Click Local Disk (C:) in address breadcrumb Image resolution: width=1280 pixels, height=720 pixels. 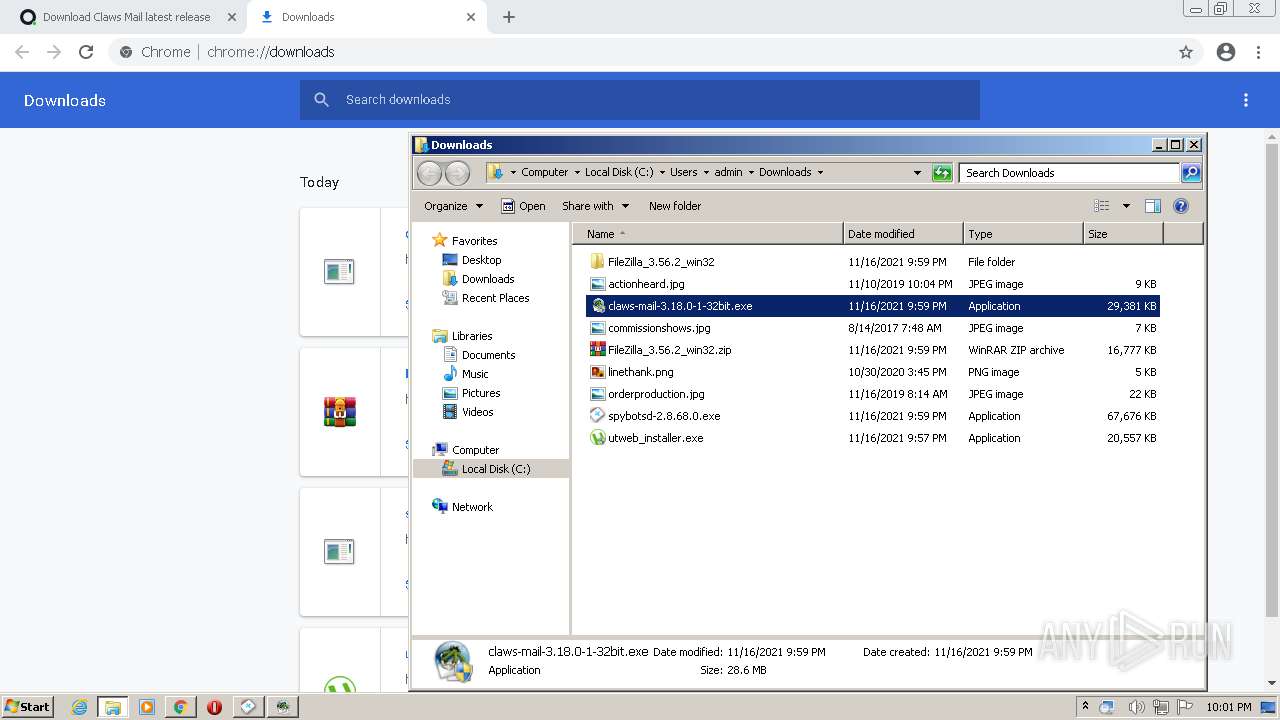point(619,172)
